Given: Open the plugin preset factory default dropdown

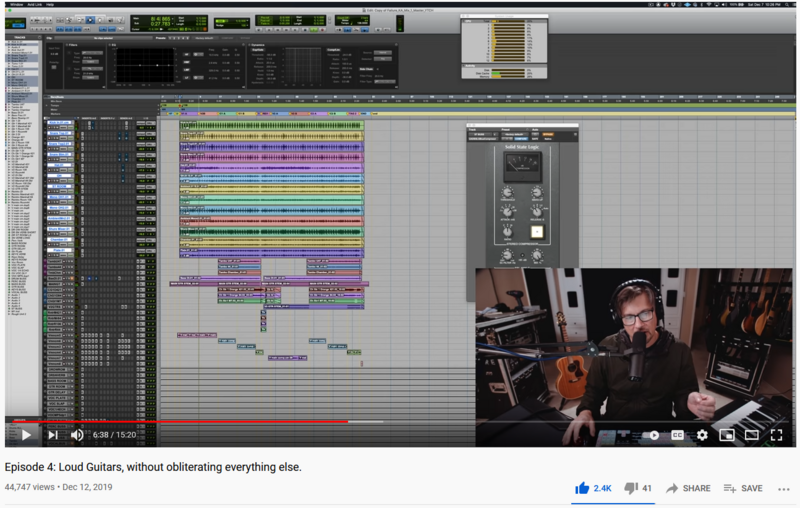Looking at the screenshot, I should [513, 134].
